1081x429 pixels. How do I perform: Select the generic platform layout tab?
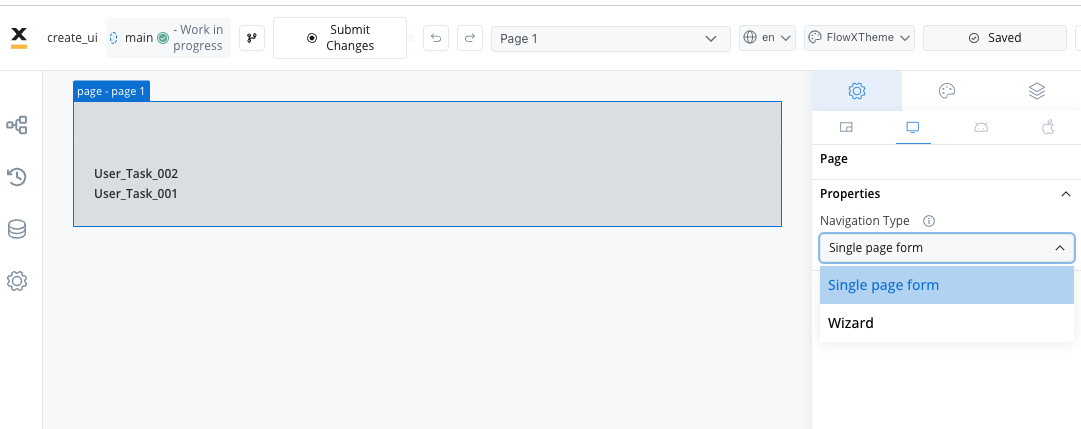coord(846,127)
